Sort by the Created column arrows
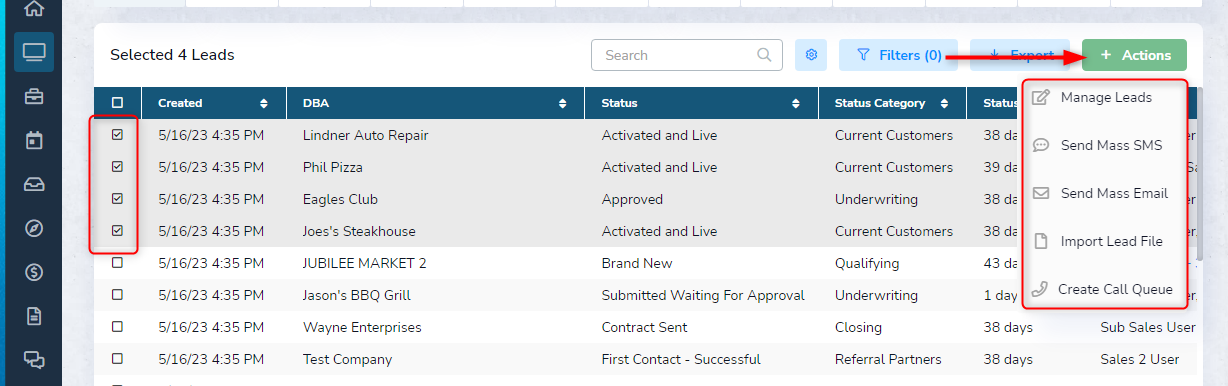The image size is (1228, 386). pos(264,103)
